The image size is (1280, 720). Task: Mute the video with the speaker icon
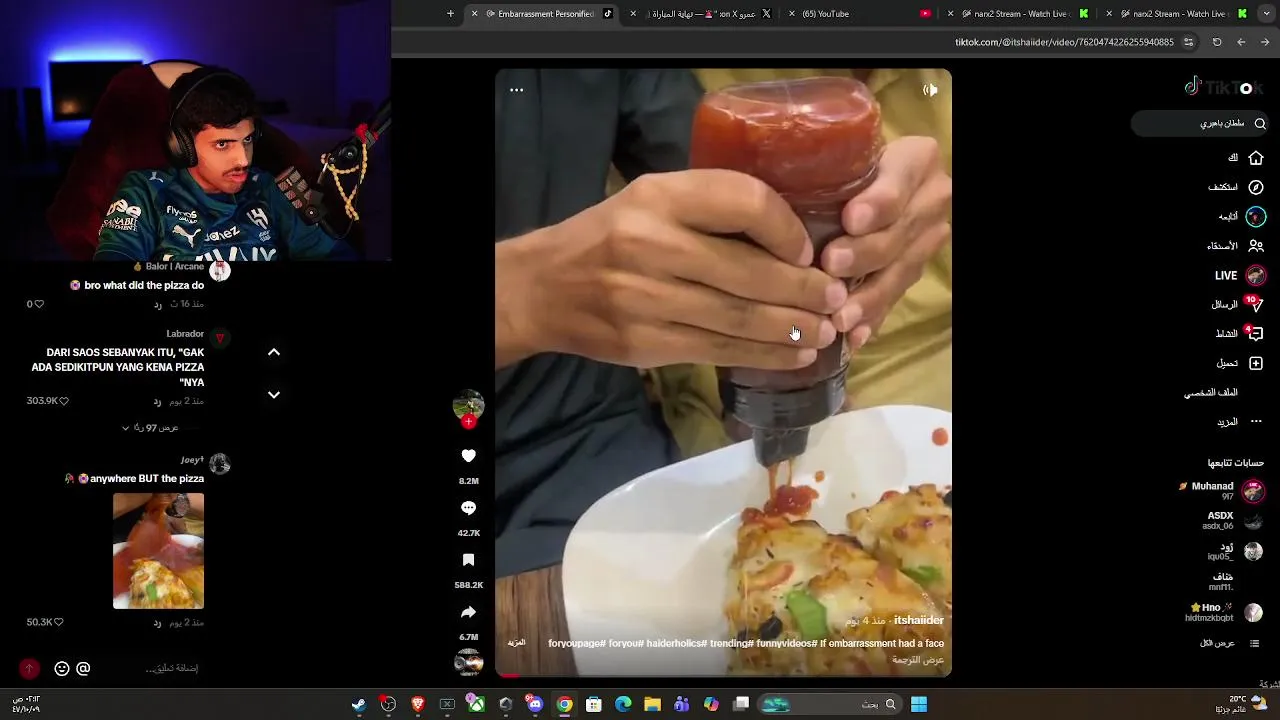click(x=930, y=90)
